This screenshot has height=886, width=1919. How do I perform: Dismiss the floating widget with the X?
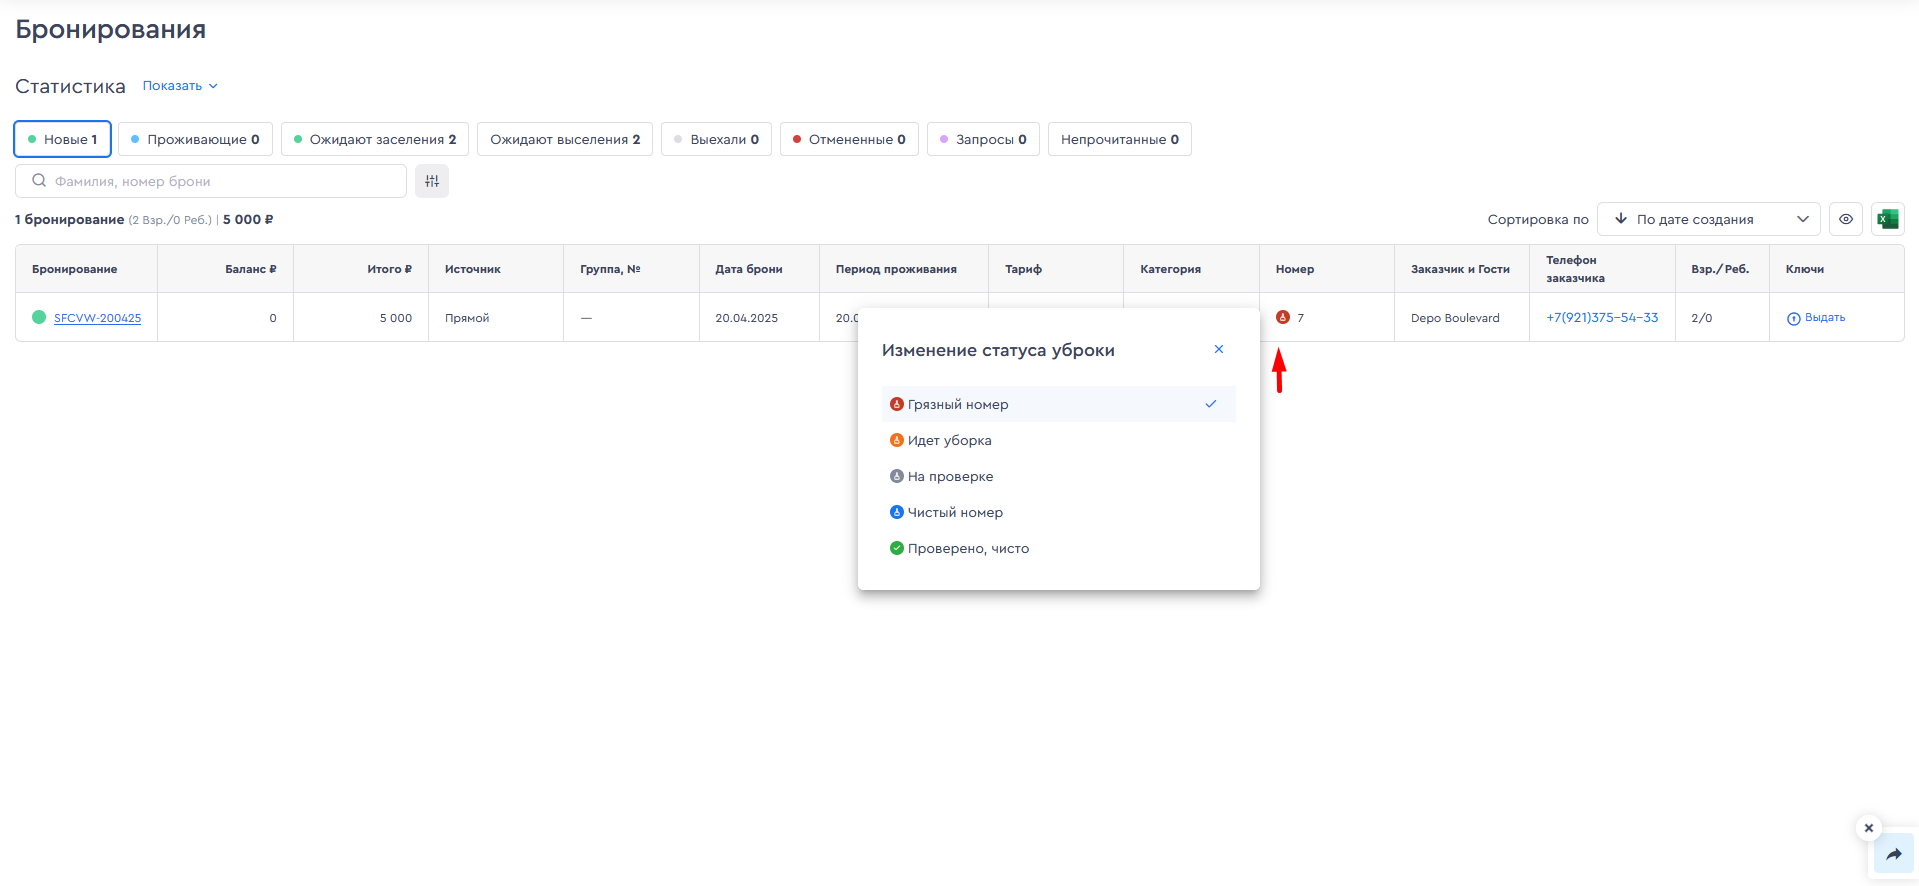coord(1868,828)
